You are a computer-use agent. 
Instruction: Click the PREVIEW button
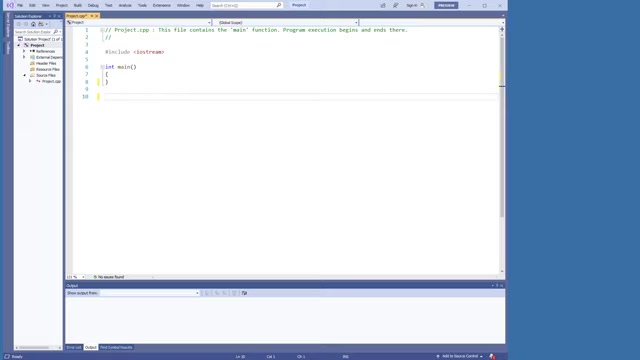[446, 5]
